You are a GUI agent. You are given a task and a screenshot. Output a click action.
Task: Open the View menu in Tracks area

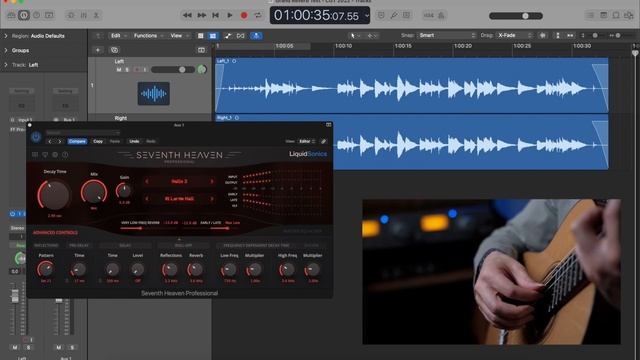point(179,36)
